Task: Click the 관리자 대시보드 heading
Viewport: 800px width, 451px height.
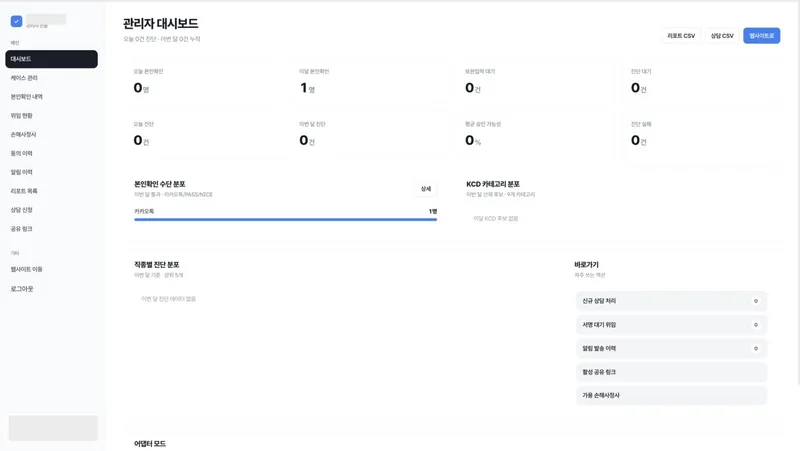Action: point(161,23)
